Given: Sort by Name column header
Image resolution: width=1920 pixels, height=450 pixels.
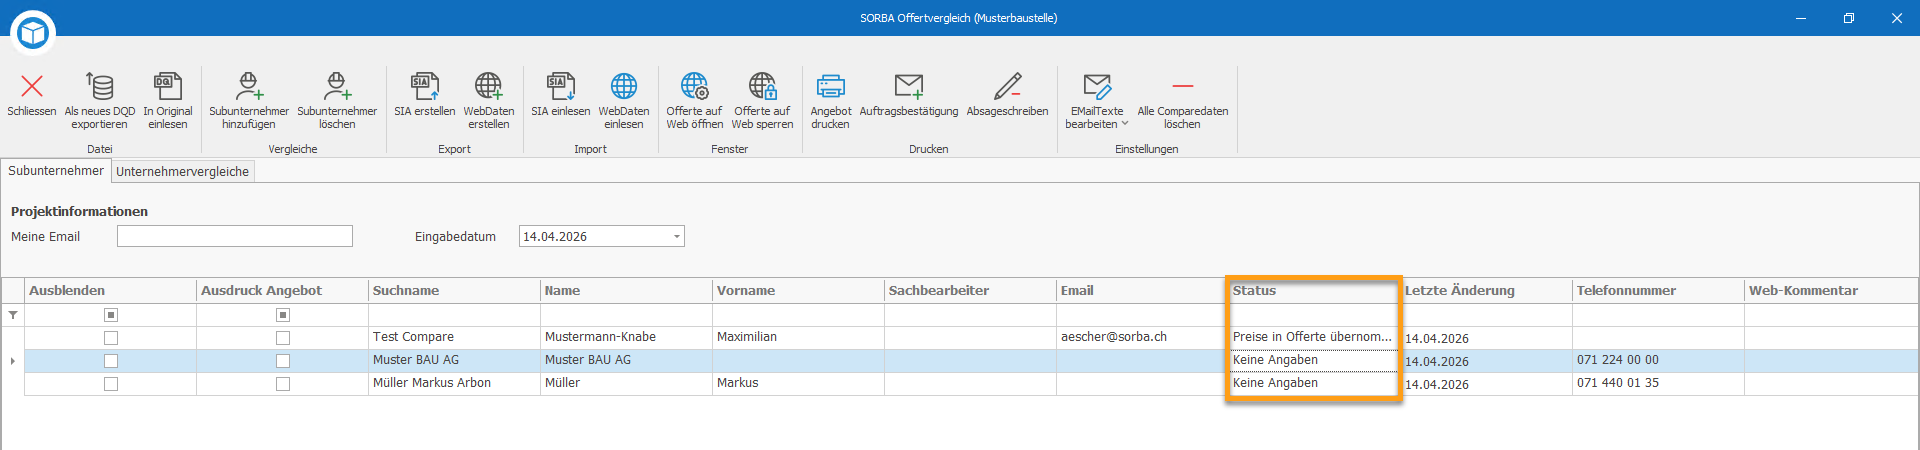Looking at the screenshot, I should pos(626,291).
